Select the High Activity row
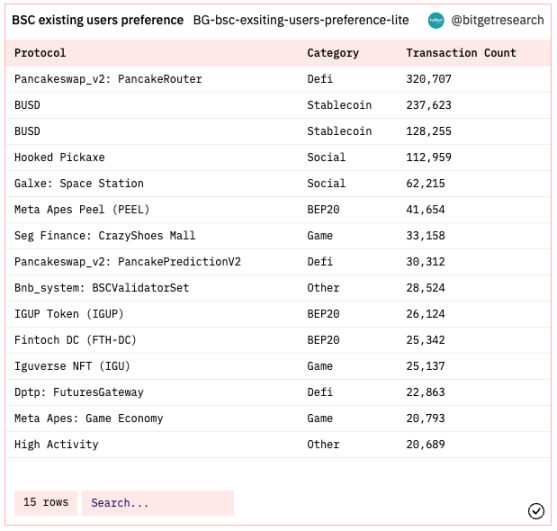This screenshot has height=531, width=557. [278, 445]
